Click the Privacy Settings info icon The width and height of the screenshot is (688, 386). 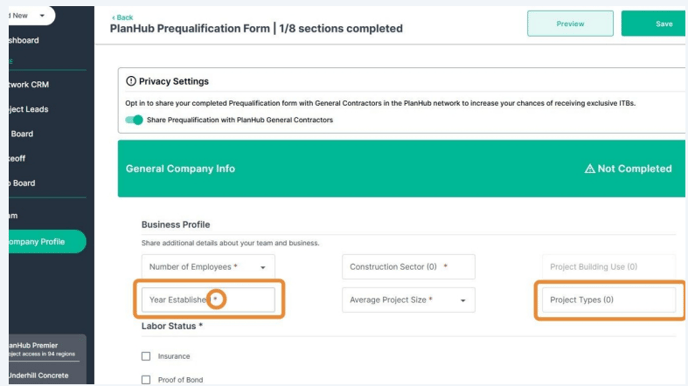pos(131,81)
